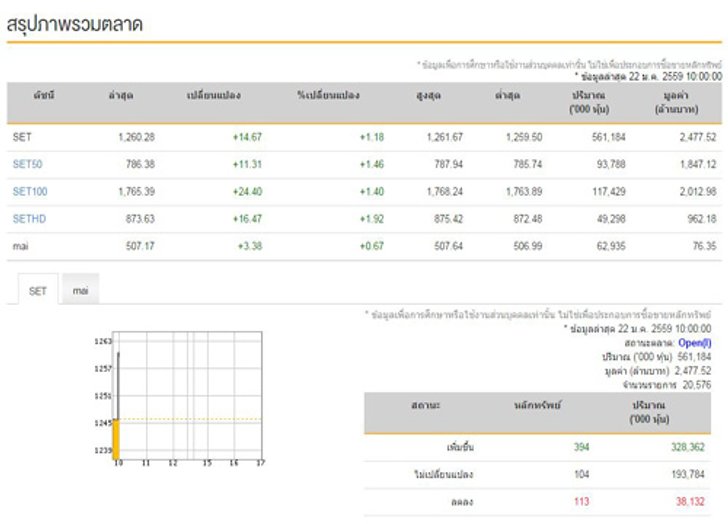Click unchanged volume 193,784
The height and width of the screenshot is (524, 728).
688,474
